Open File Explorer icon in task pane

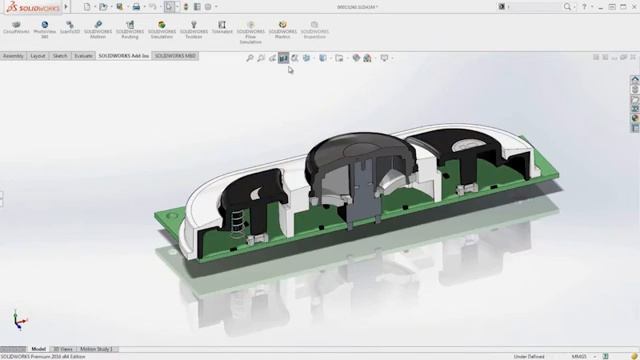click(635, 99)
